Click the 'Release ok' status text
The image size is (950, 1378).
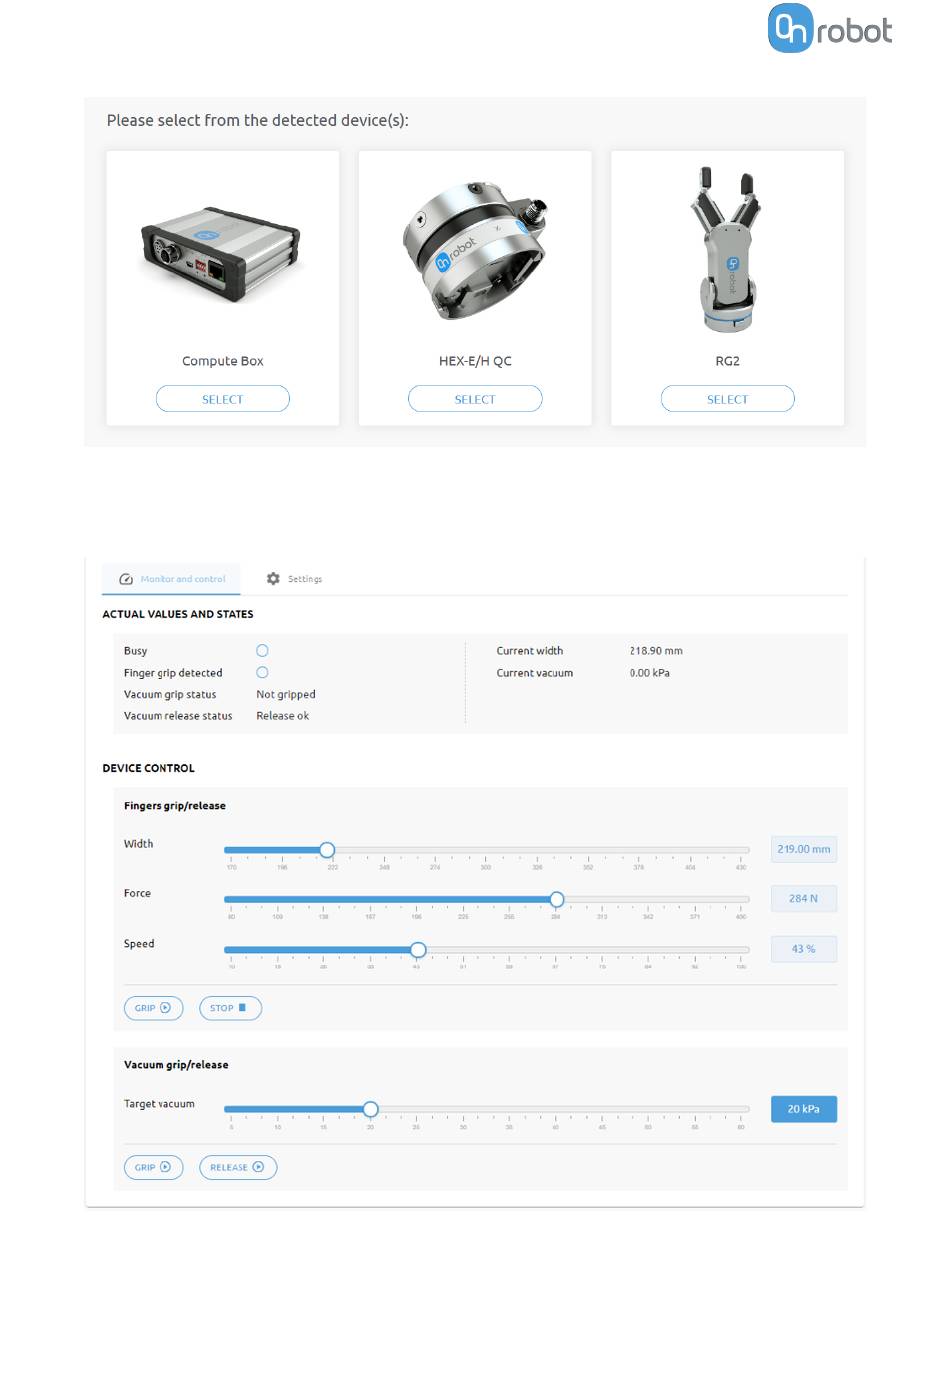283,716
